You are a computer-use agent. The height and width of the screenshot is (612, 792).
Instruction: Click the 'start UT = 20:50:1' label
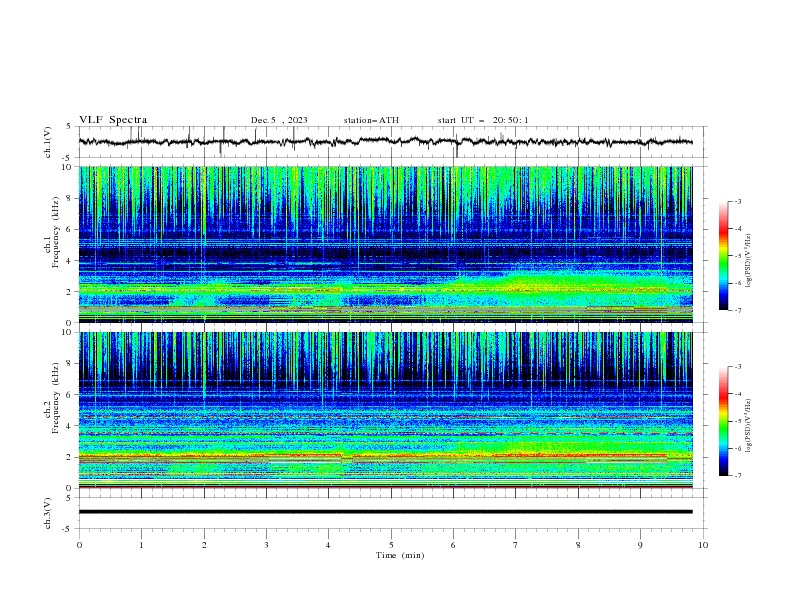pos(483,120)
